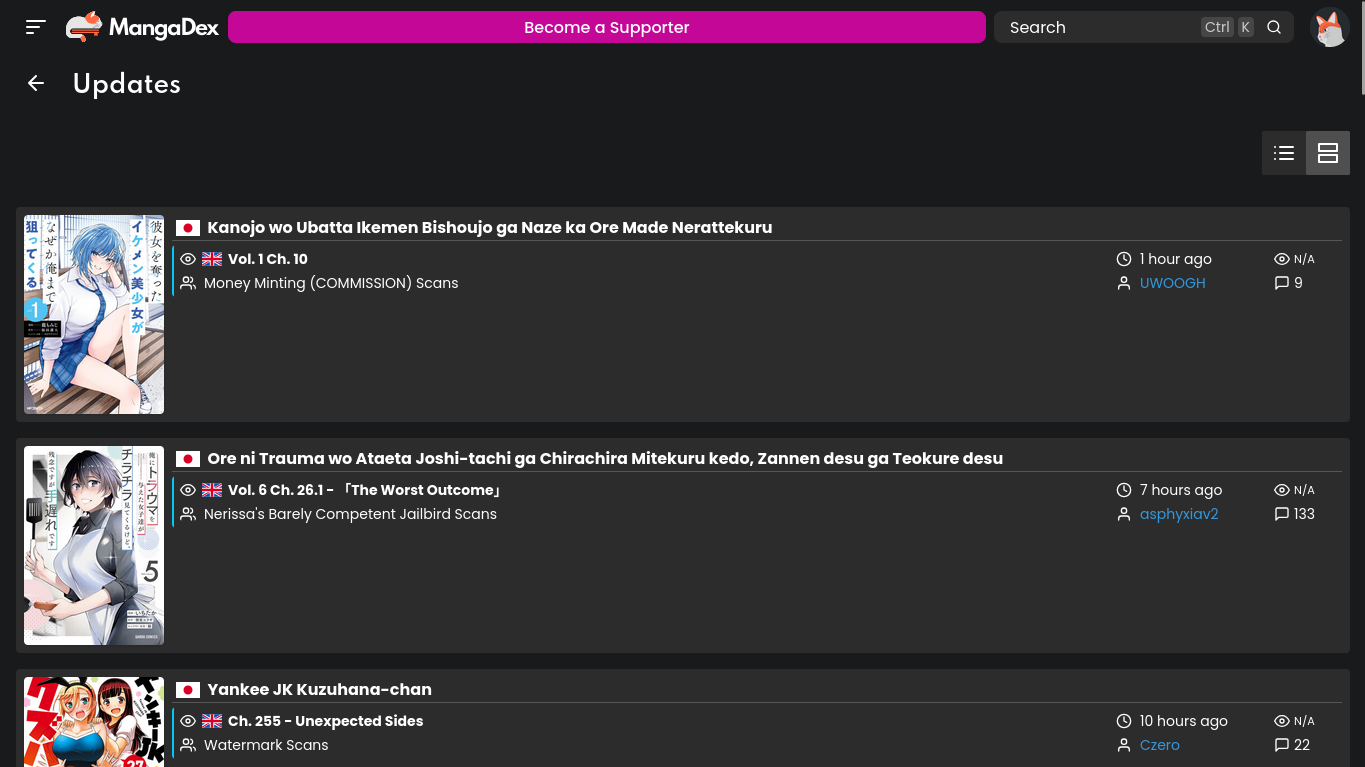This screenshot has height=767, width=1365.
Task: Switch to card layout view
Action: point(1328,153)
